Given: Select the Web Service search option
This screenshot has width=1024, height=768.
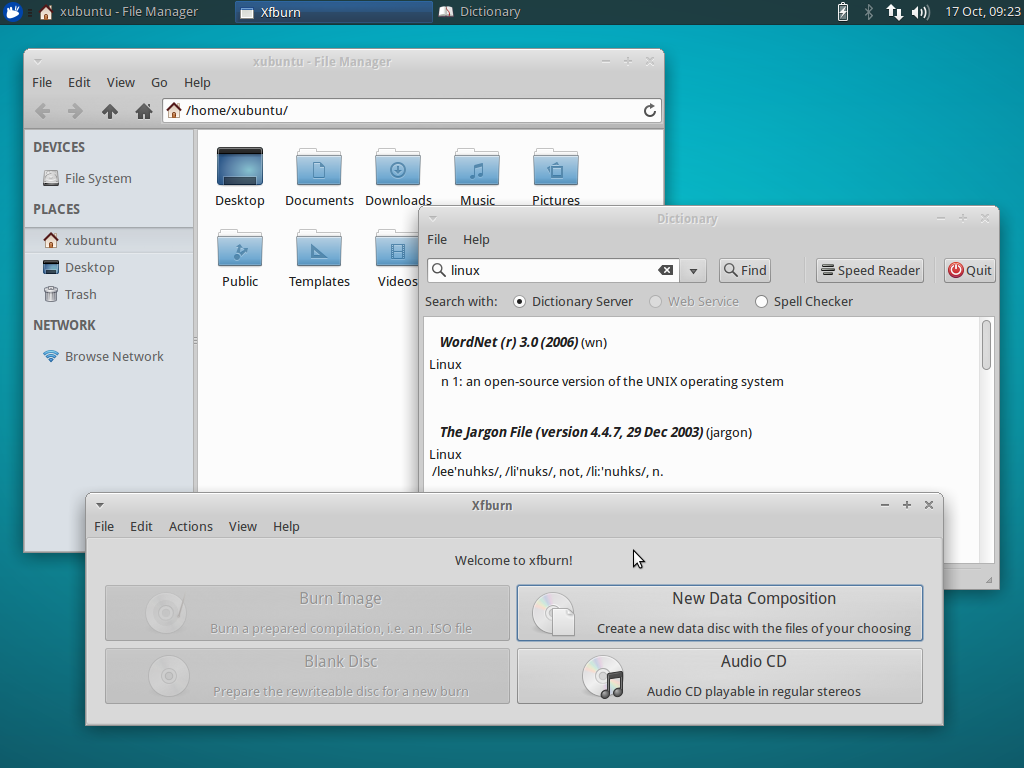Looking at the screenshot, I should click(654, 301).
